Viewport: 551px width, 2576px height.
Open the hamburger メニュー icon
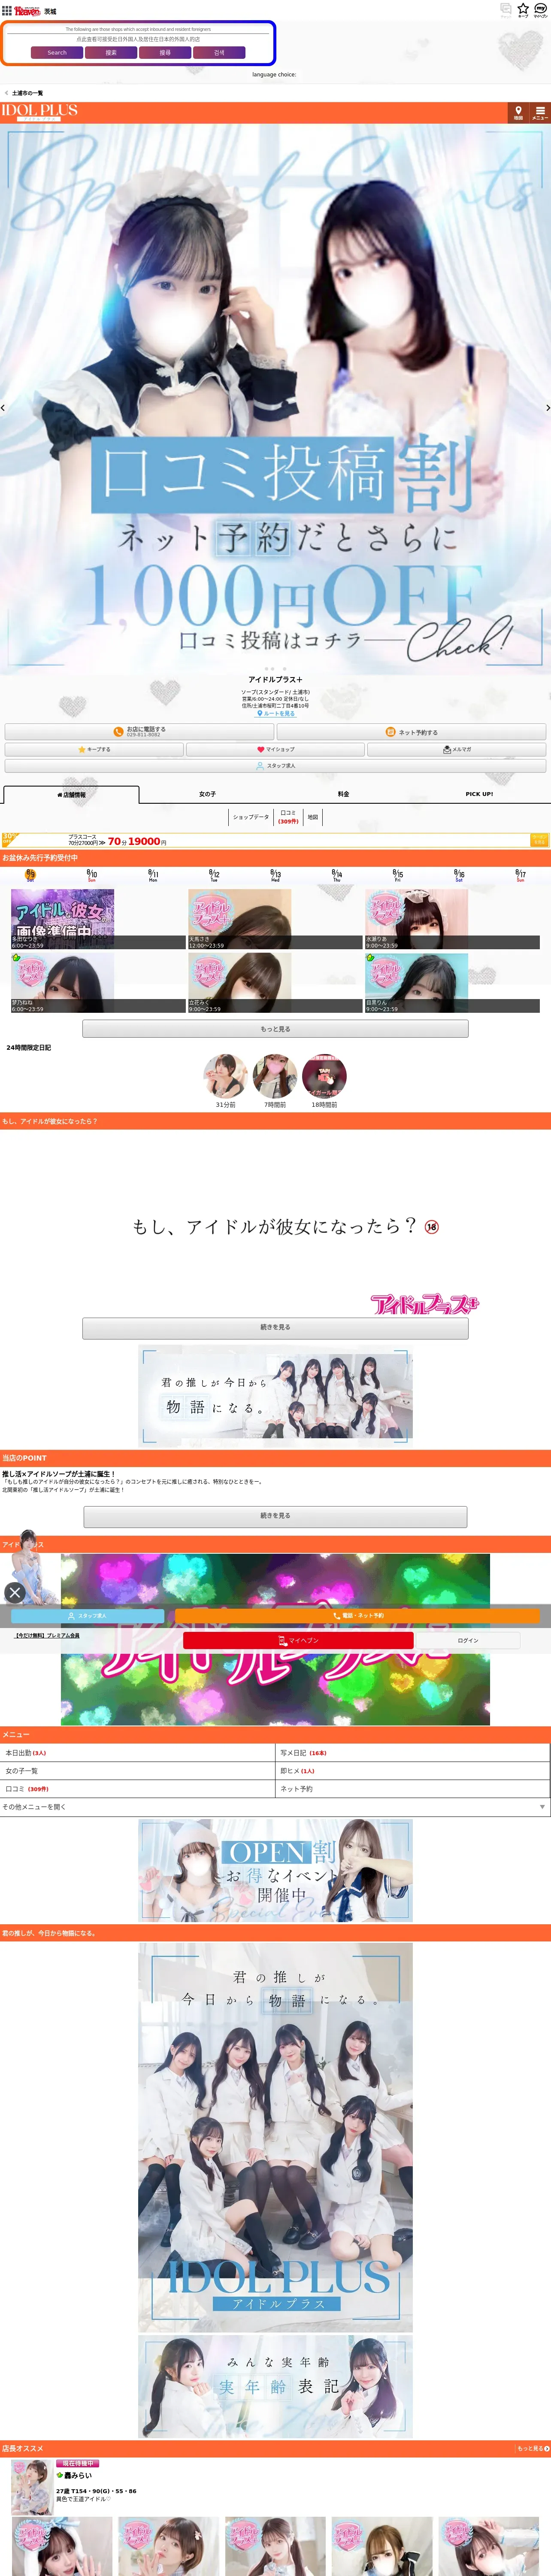click(x=540, y=112)
